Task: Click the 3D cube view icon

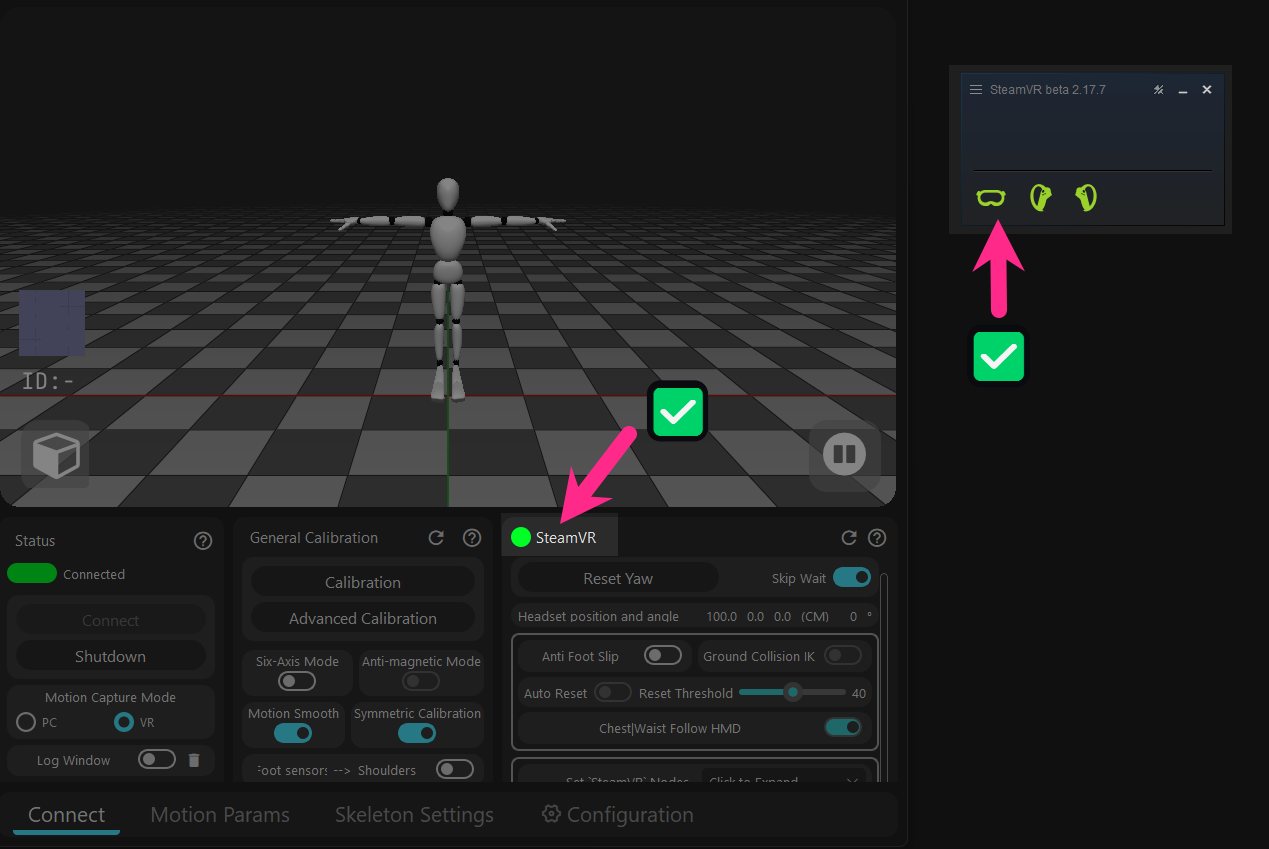Action: coord(55,455)
